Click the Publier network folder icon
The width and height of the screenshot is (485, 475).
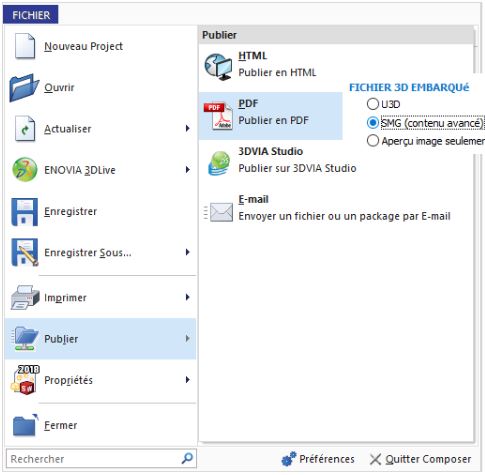click(25, 339)
